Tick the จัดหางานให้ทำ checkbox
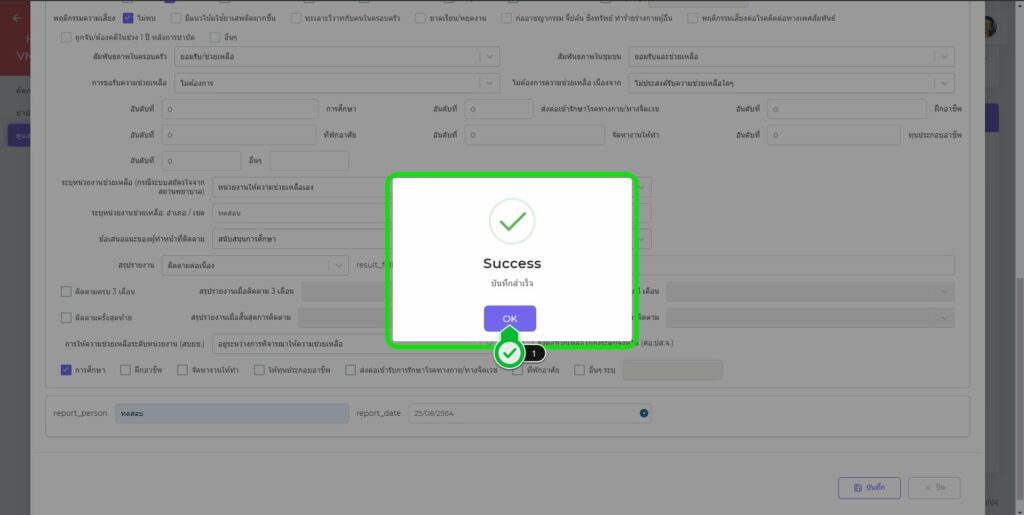 183,369
